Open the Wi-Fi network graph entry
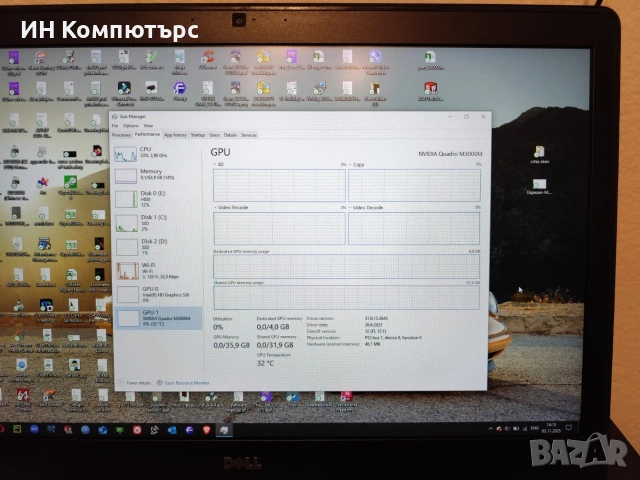This screenshot has height=480, width=640. (158, 271)
